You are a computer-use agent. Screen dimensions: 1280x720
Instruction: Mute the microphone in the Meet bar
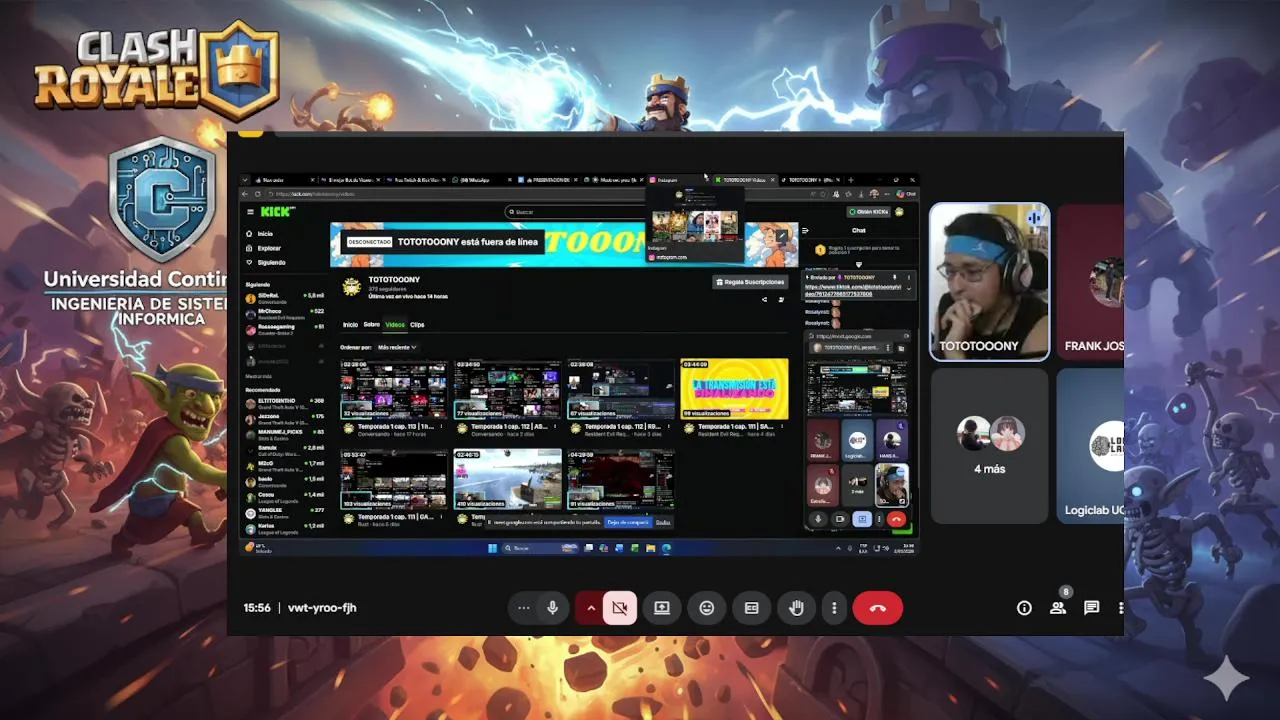[x=552, y=608]
